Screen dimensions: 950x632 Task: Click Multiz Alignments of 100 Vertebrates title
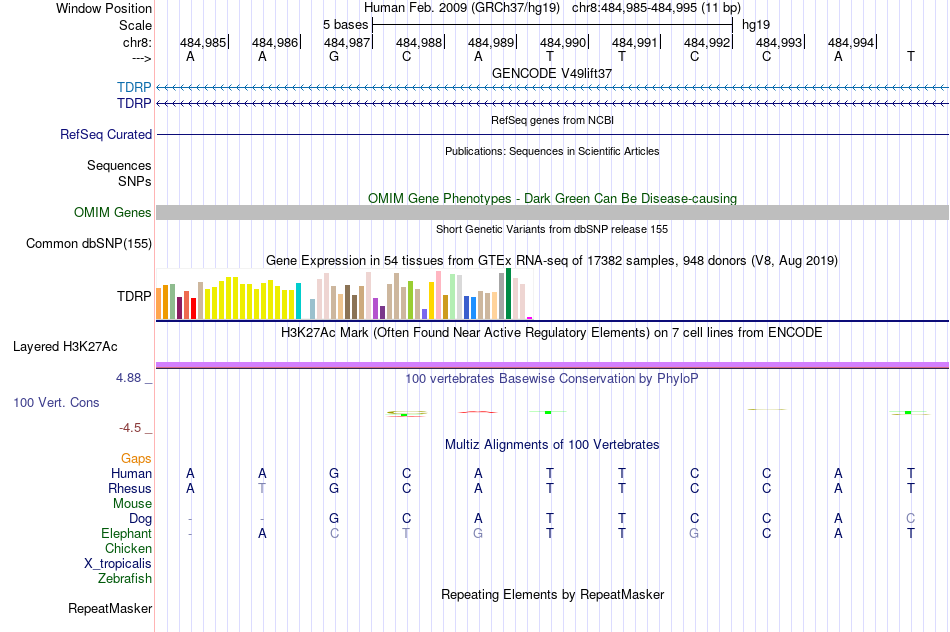pyautogui.click(x=552, y=445)
